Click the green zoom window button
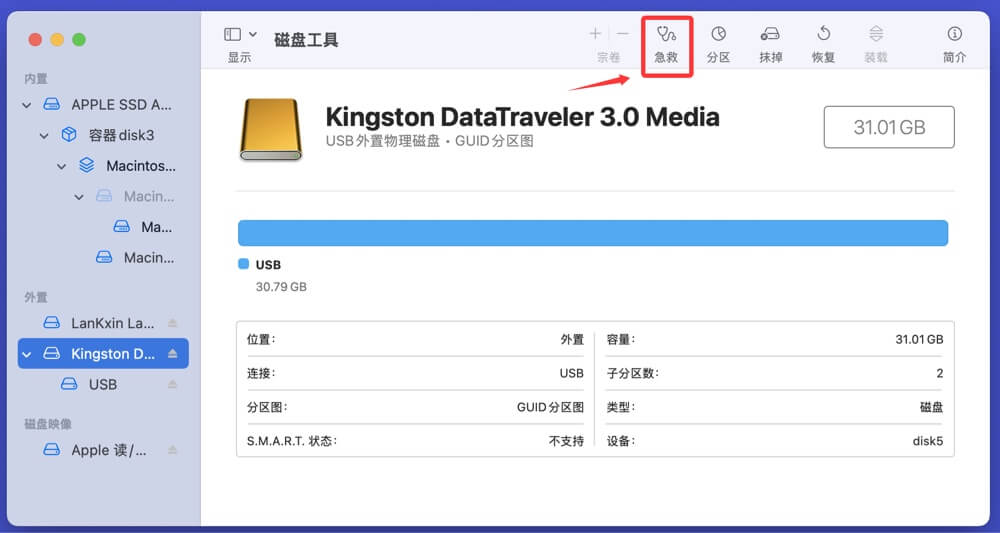 [79, 40]
